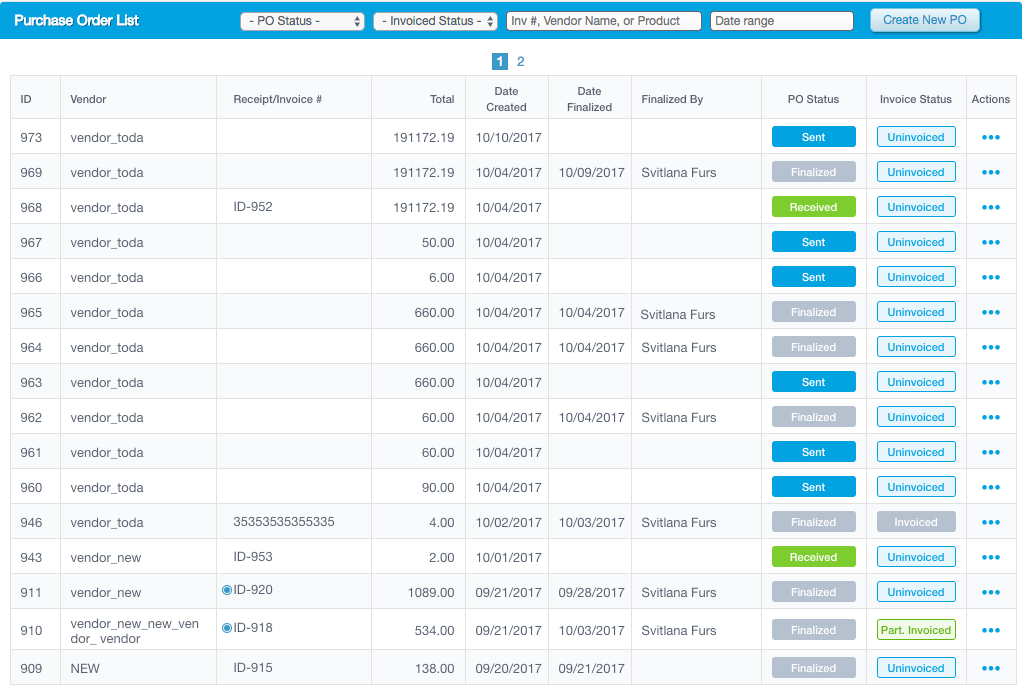
Task: Open the Date range input field
Action: point(781,21)
